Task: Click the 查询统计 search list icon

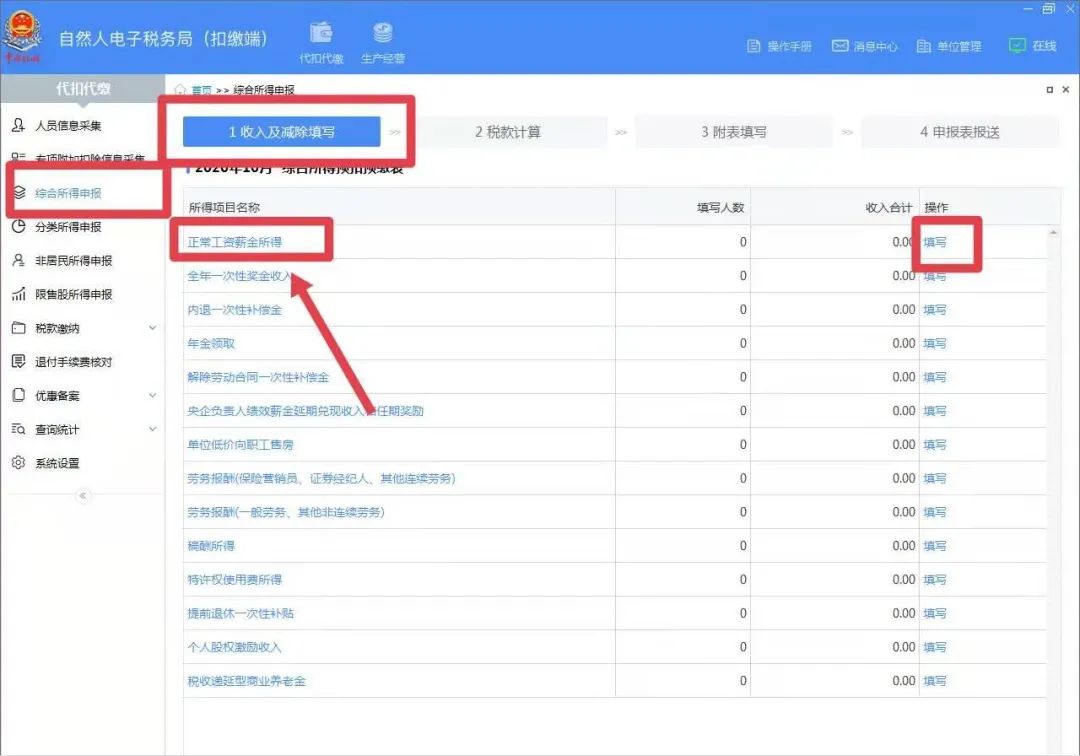Action: (x=19, y=429)
